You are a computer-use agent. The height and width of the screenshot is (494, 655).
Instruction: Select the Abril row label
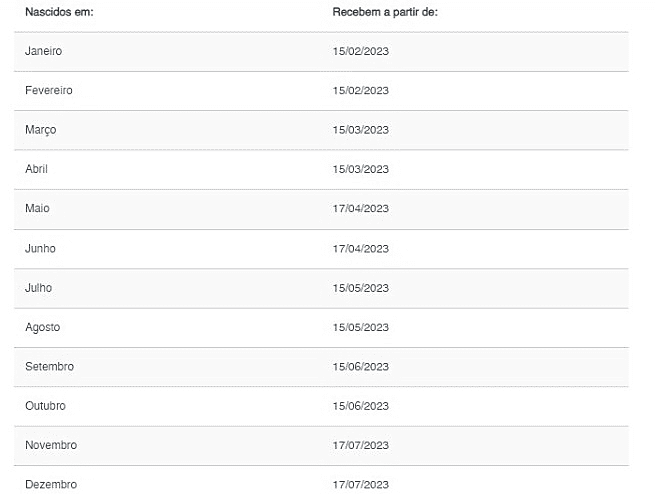tap(36, 169)
